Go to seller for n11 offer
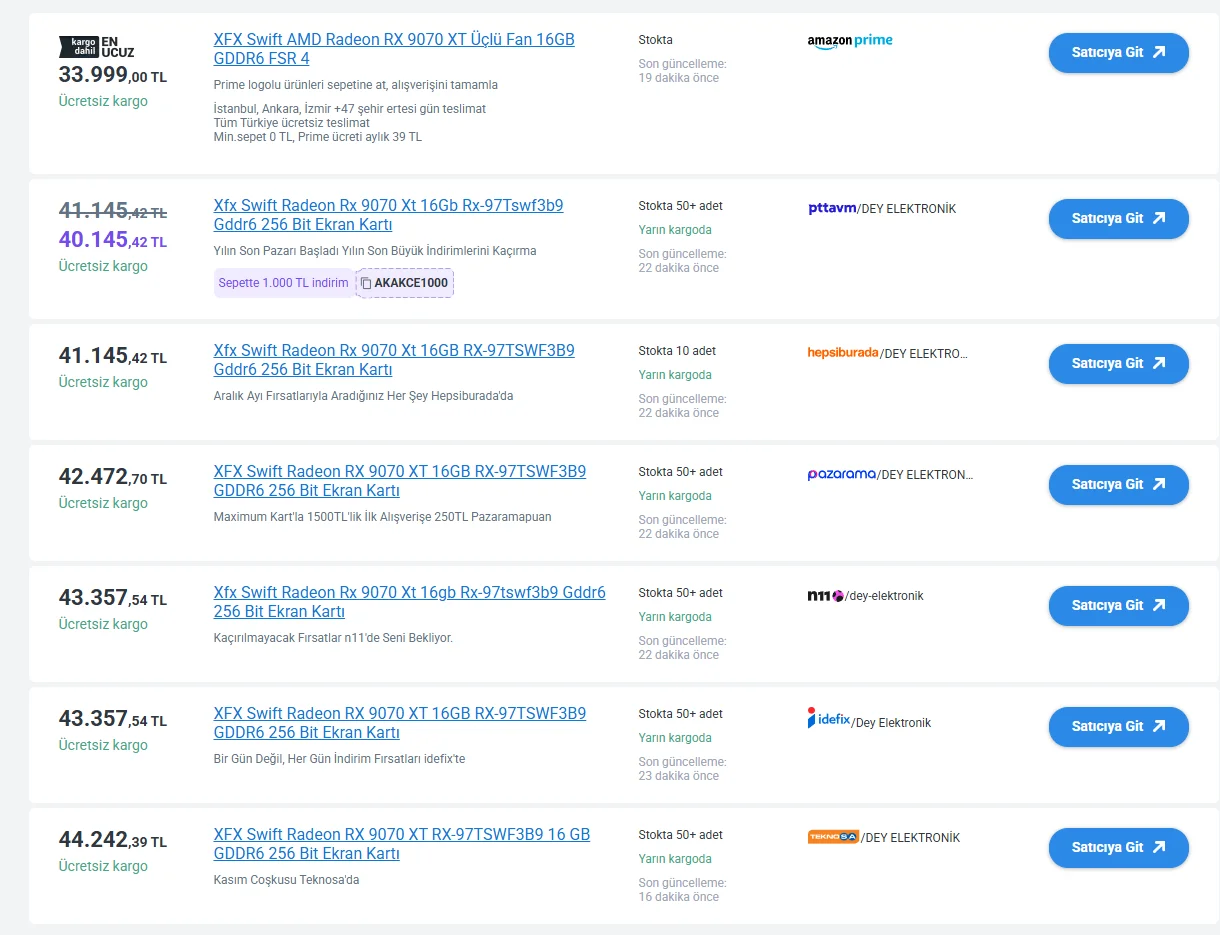1220x935 pixels. [1118, 605]
